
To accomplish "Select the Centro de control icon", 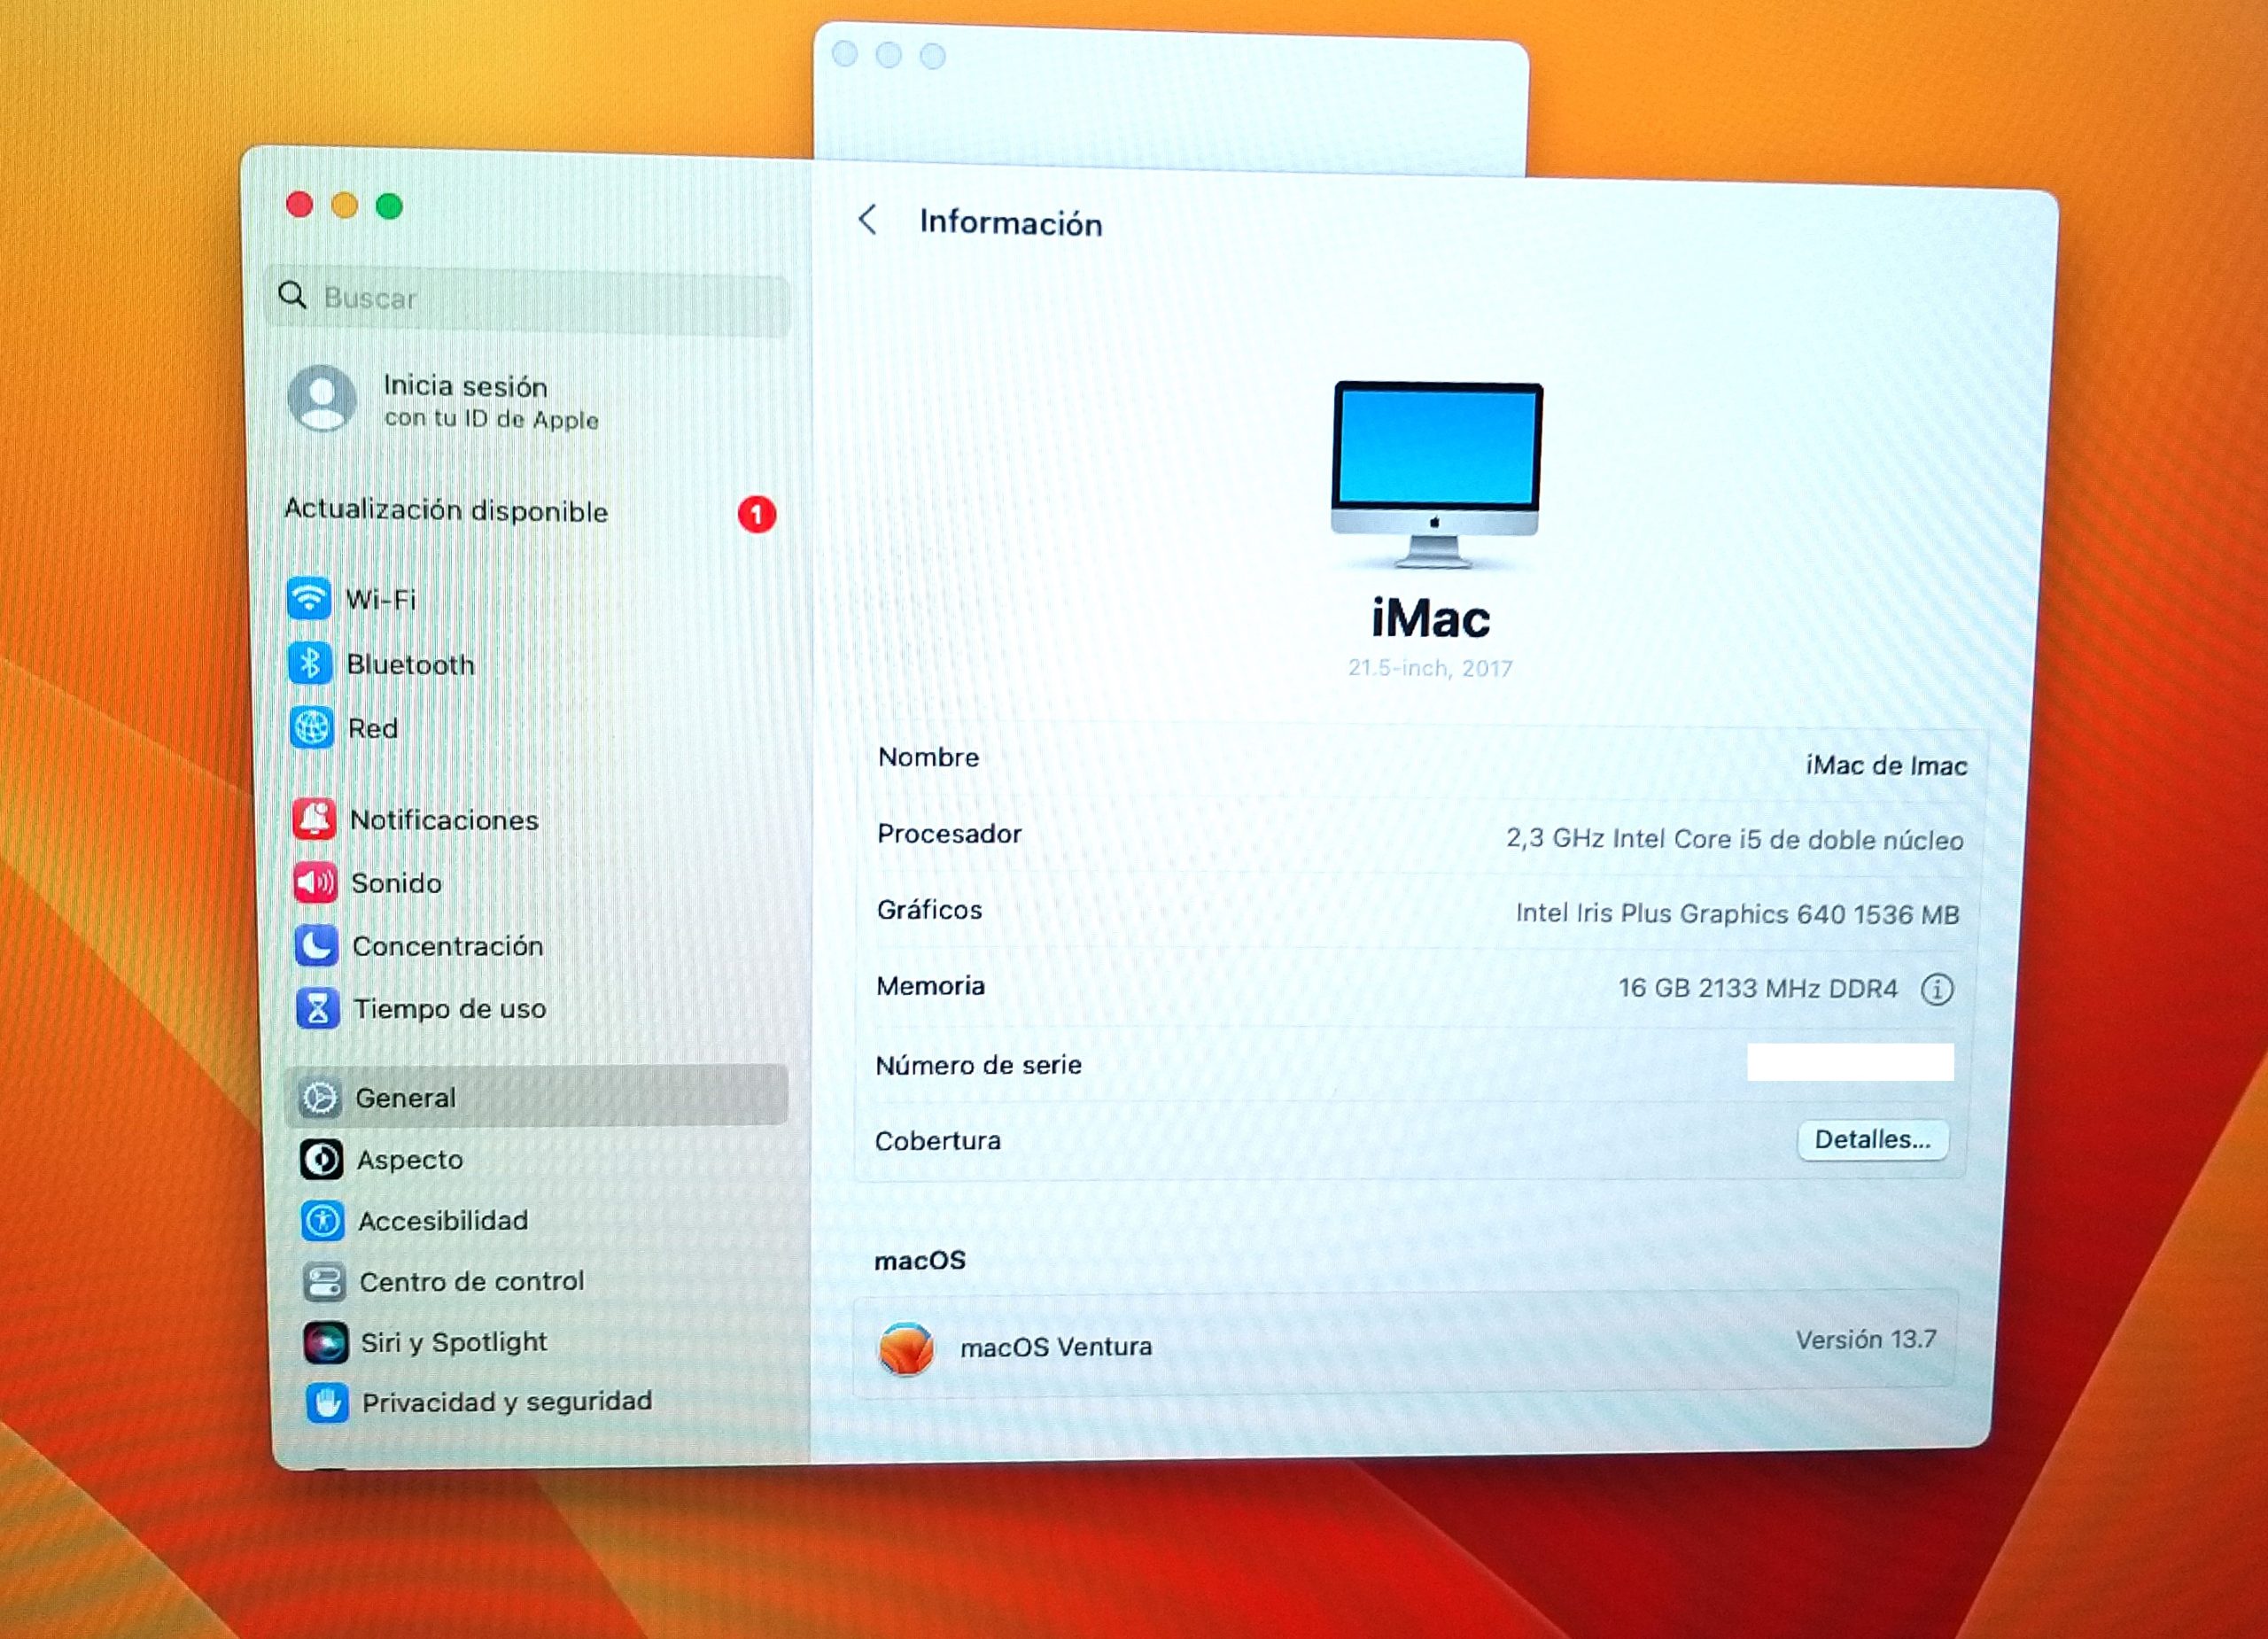I will [325, 1281].
